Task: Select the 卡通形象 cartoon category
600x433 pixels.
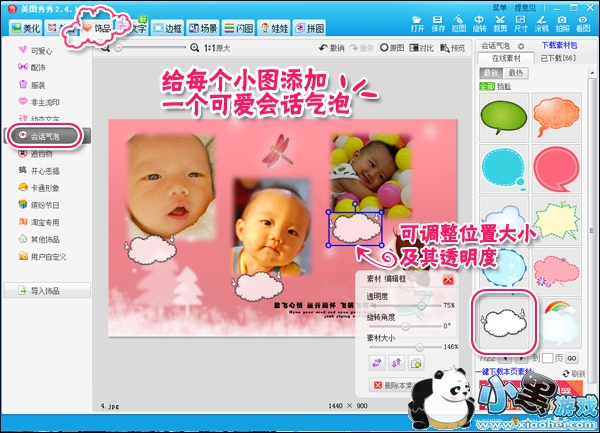Action: click(39, 188)
